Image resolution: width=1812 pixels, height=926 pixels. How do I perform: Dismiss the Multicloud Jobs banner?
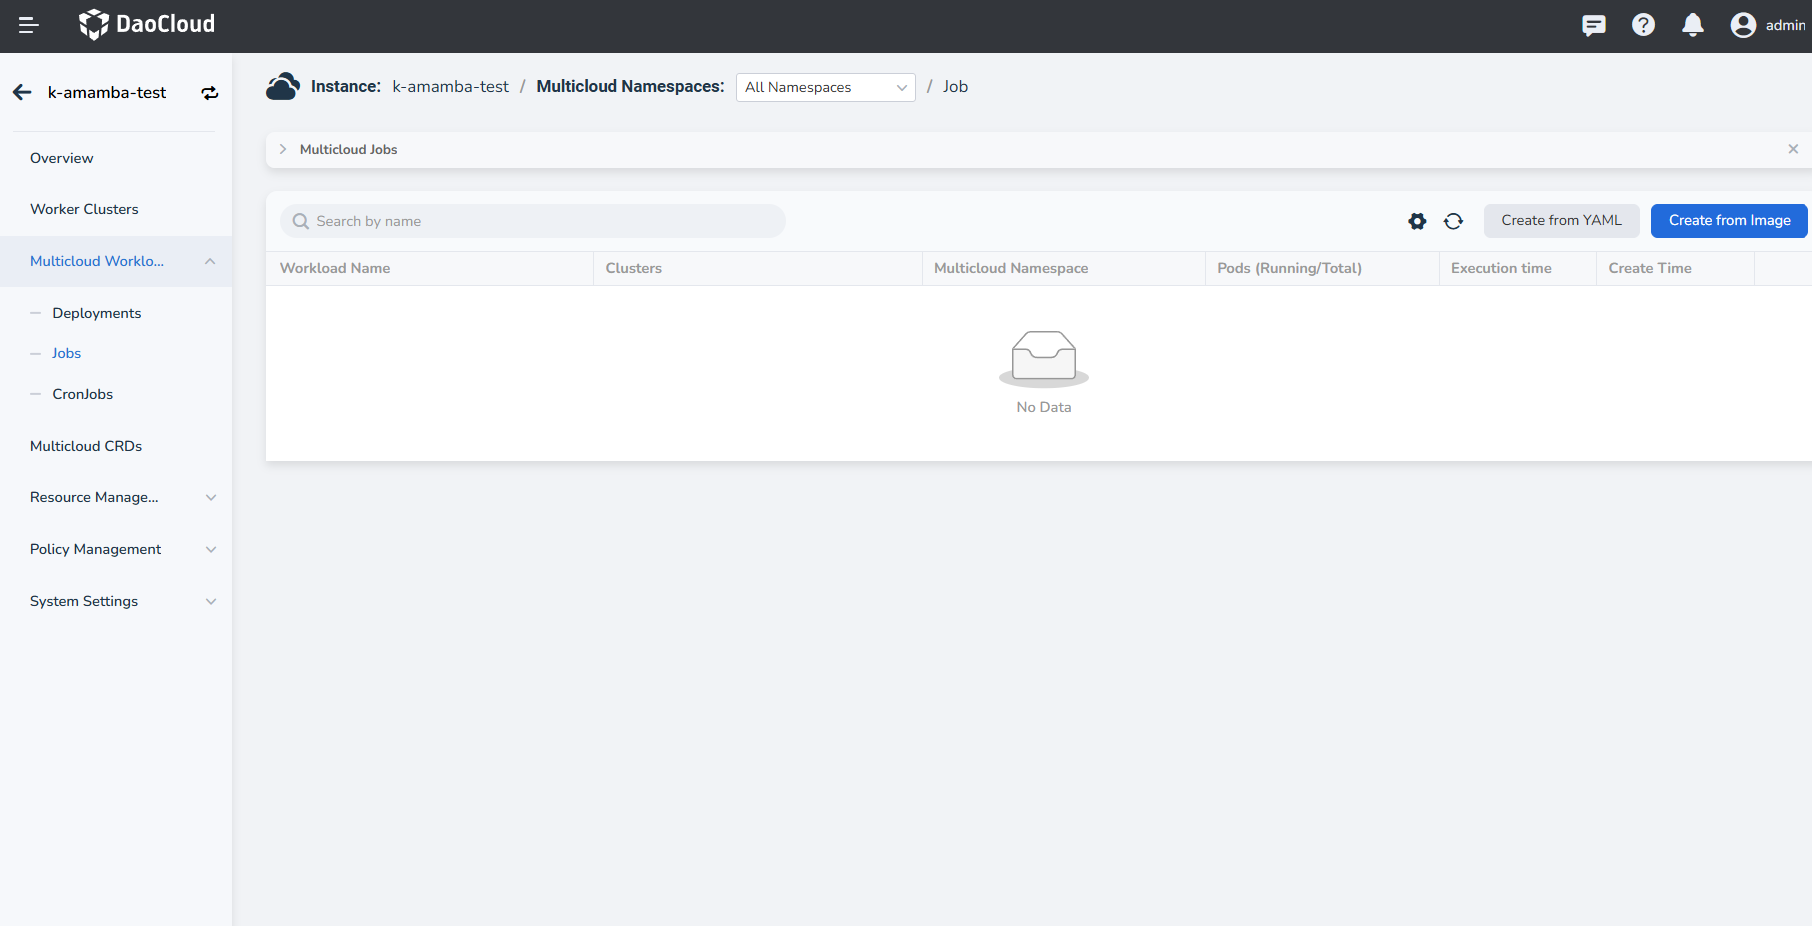[1793, 149]
